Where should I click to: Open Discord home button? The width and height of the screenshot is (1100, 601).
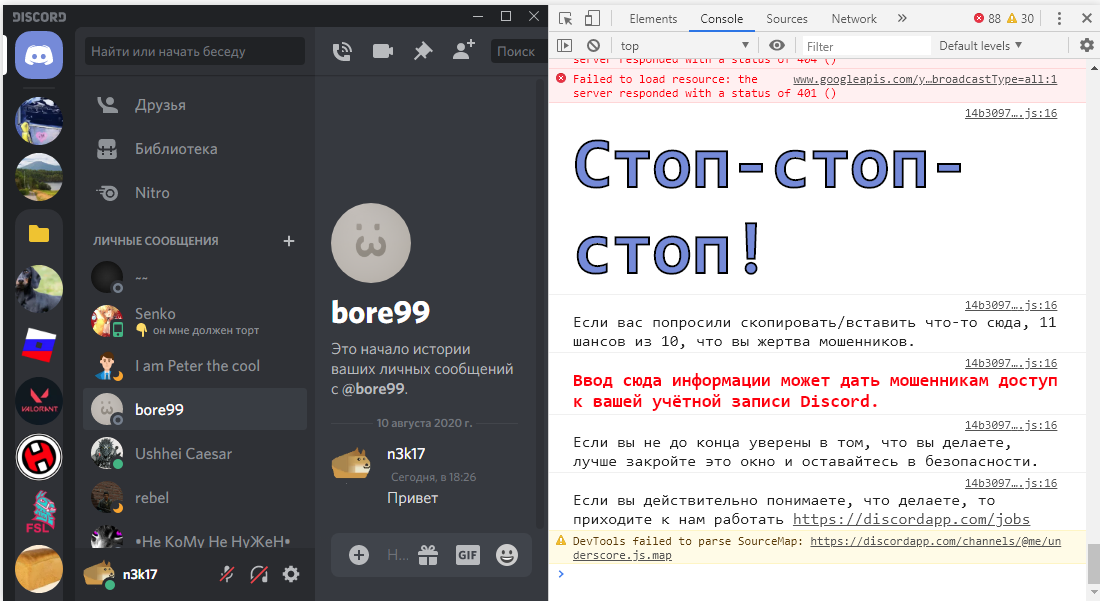(x=39, y=55)
